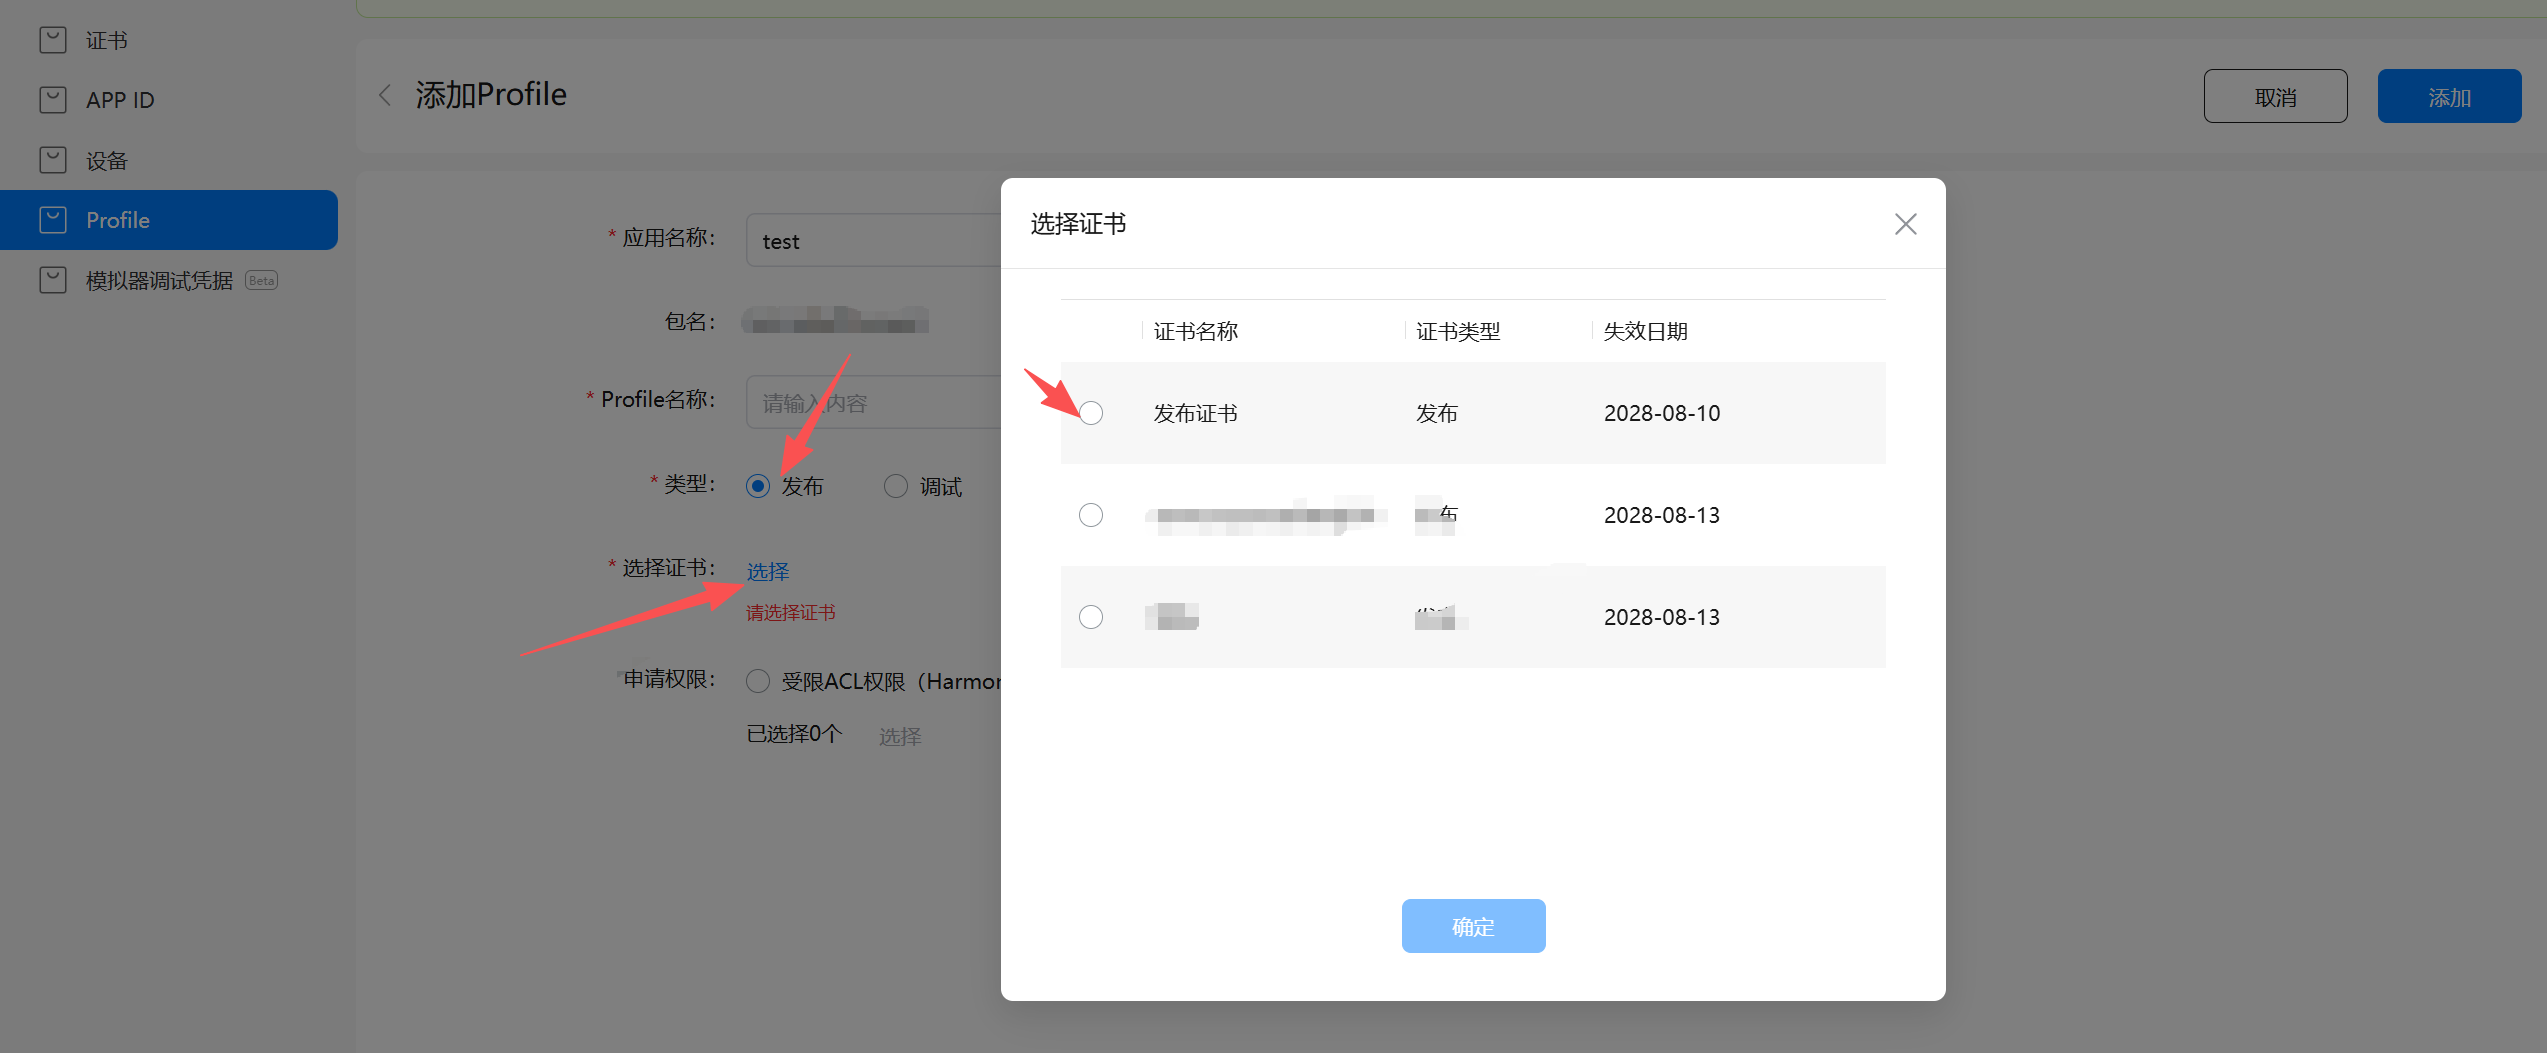Click the 证书 sidebar icon

52,40
